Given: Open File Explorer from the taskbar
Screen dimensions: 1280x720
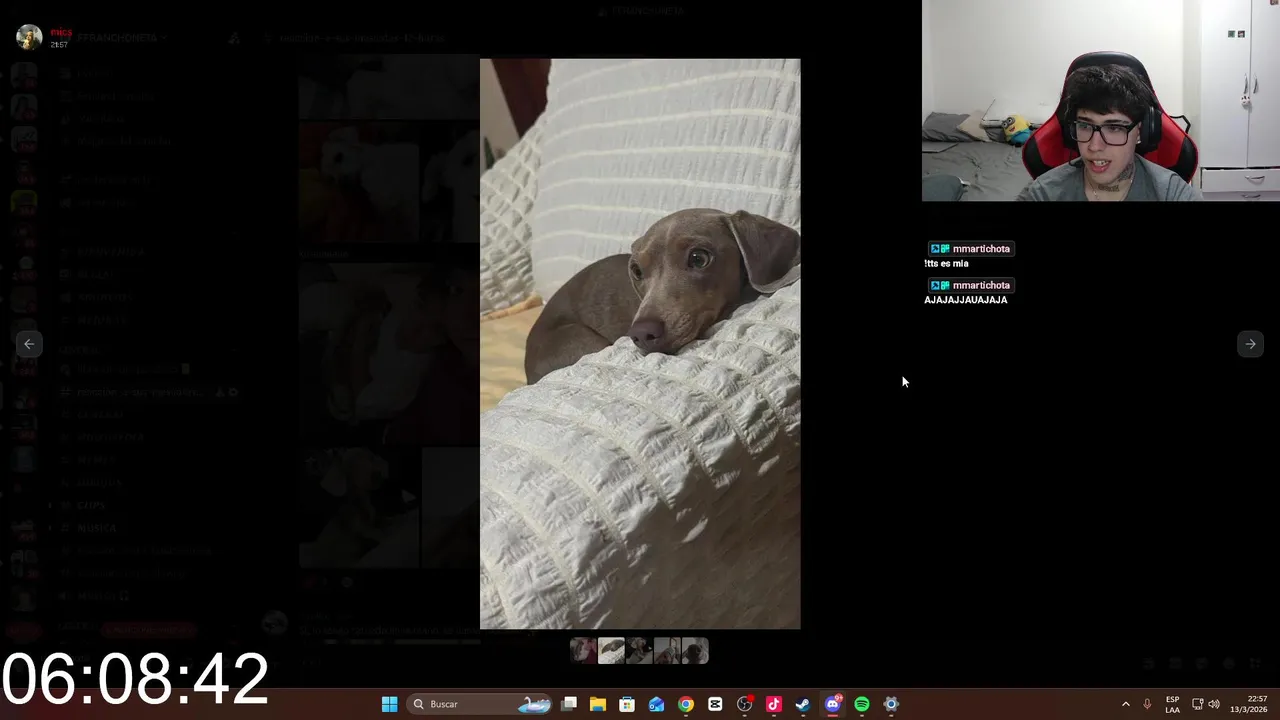Looking at the screenshot, I should [x=598, y=704].
